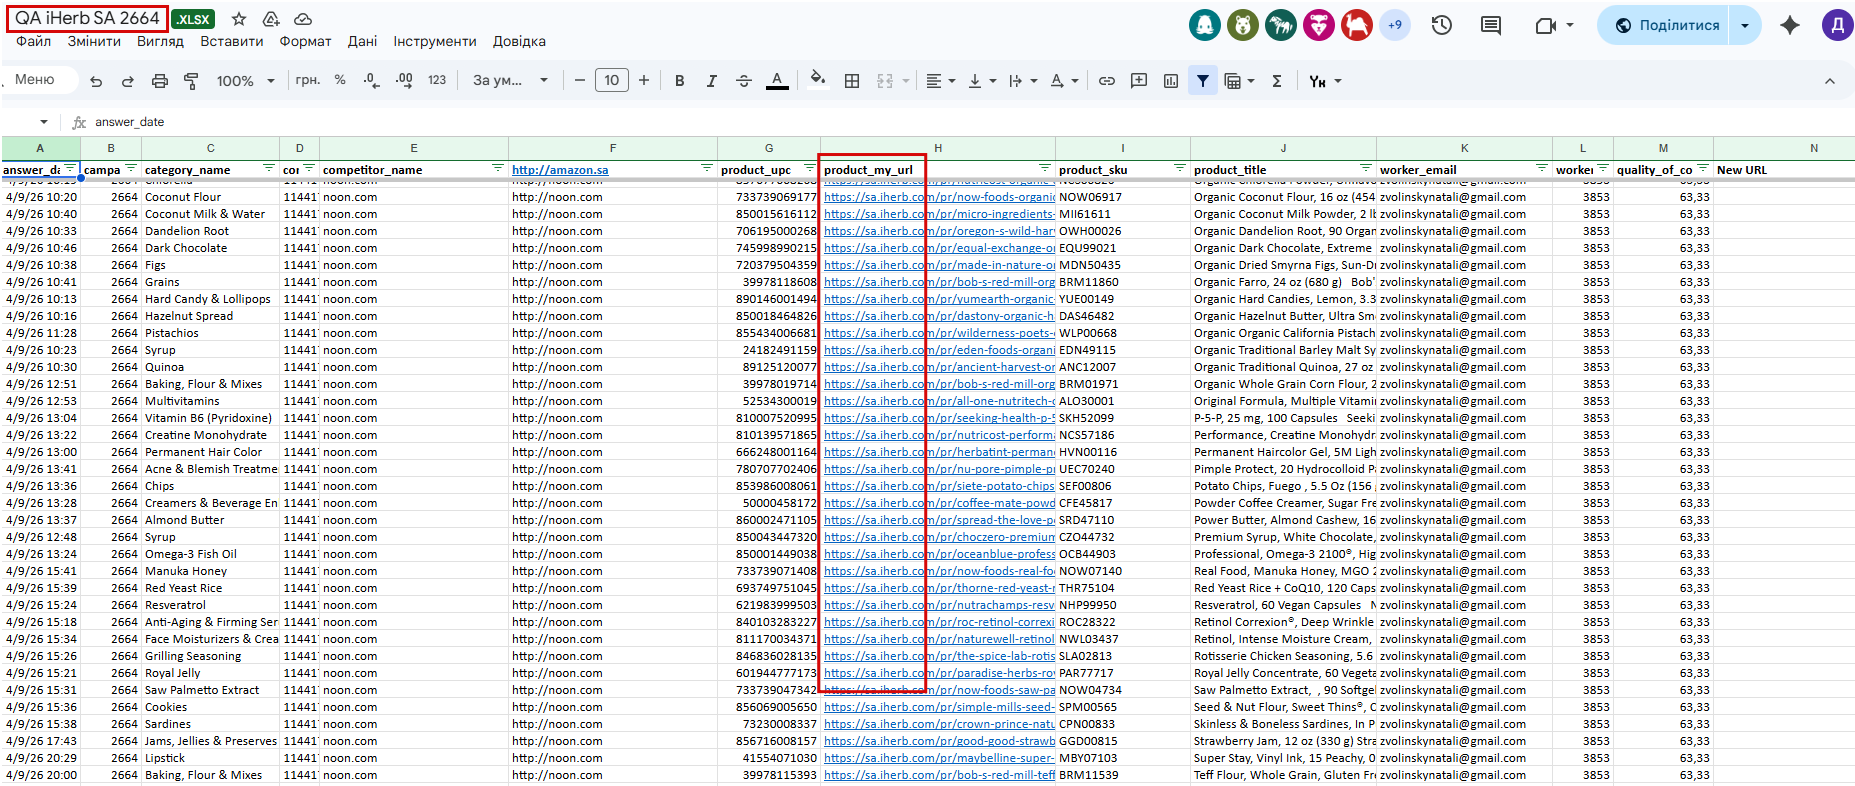This screenshot has width=1855, height=786.
Task: Open the Файл menu
Action: pyautogui.click(x=34, y=41)
